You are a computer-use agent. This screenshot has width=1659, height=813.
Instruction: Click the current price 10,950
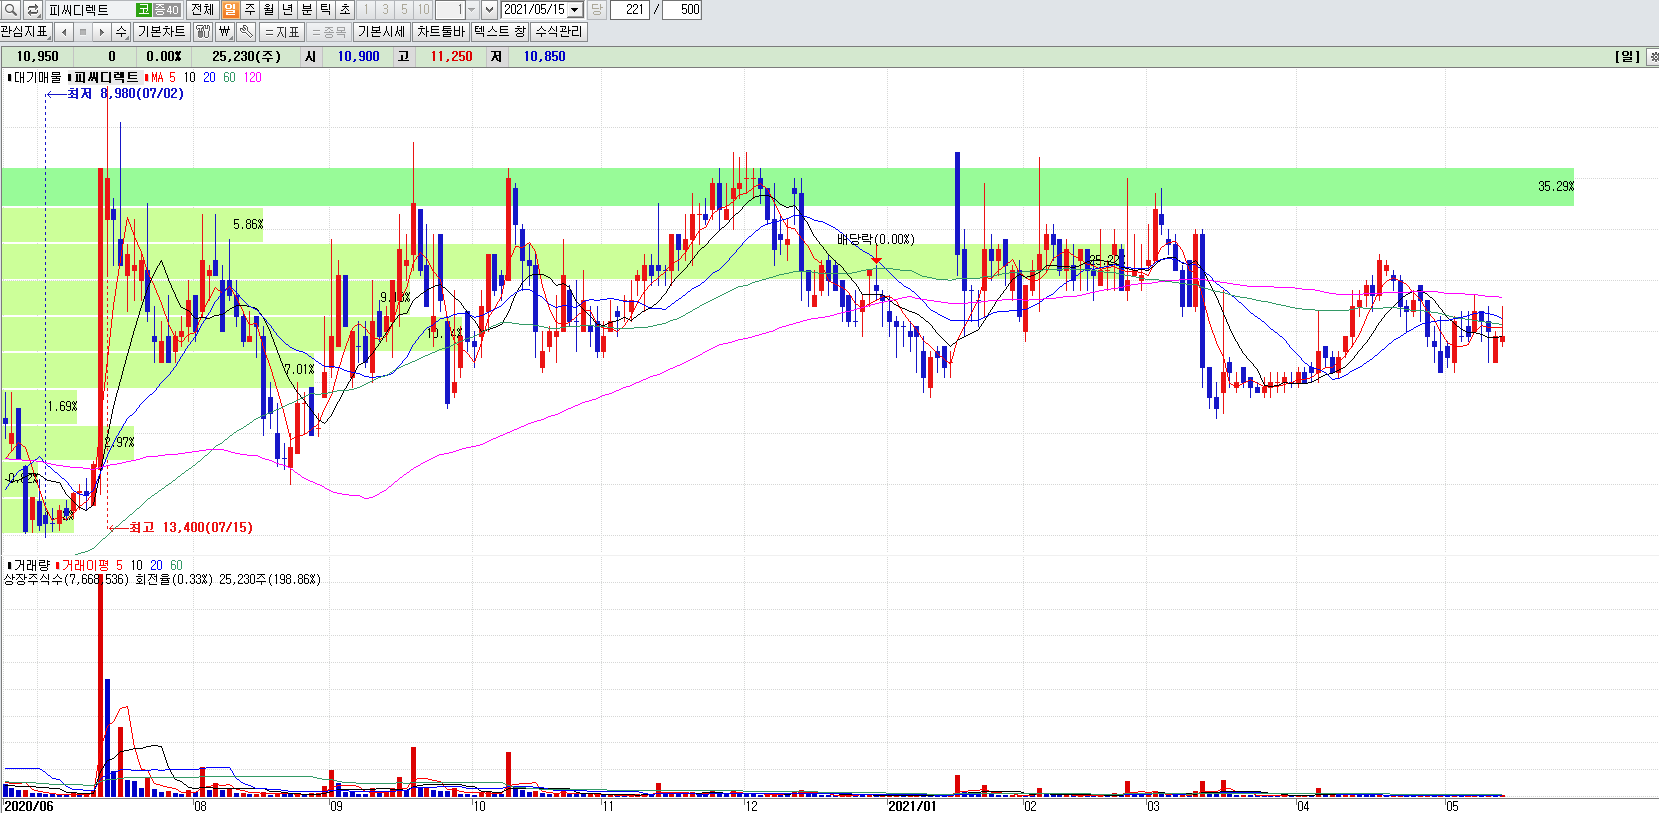[x=38, y=57]
